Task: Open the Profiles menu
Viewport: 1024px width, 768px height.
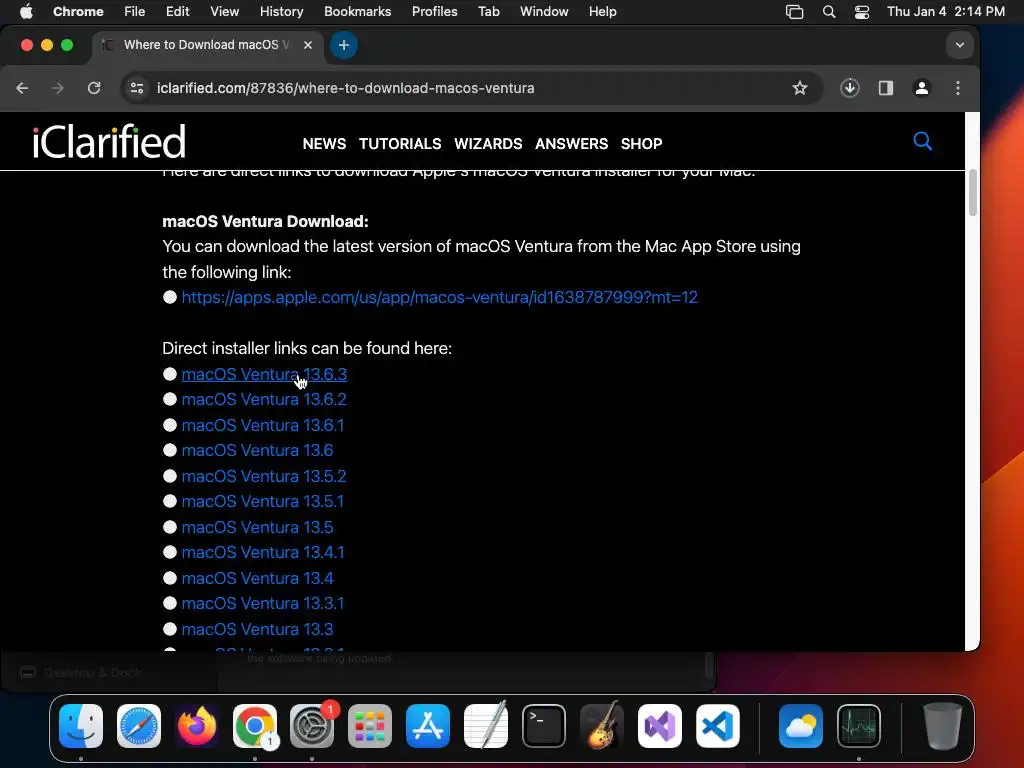Action: click(x=434, y=12)
